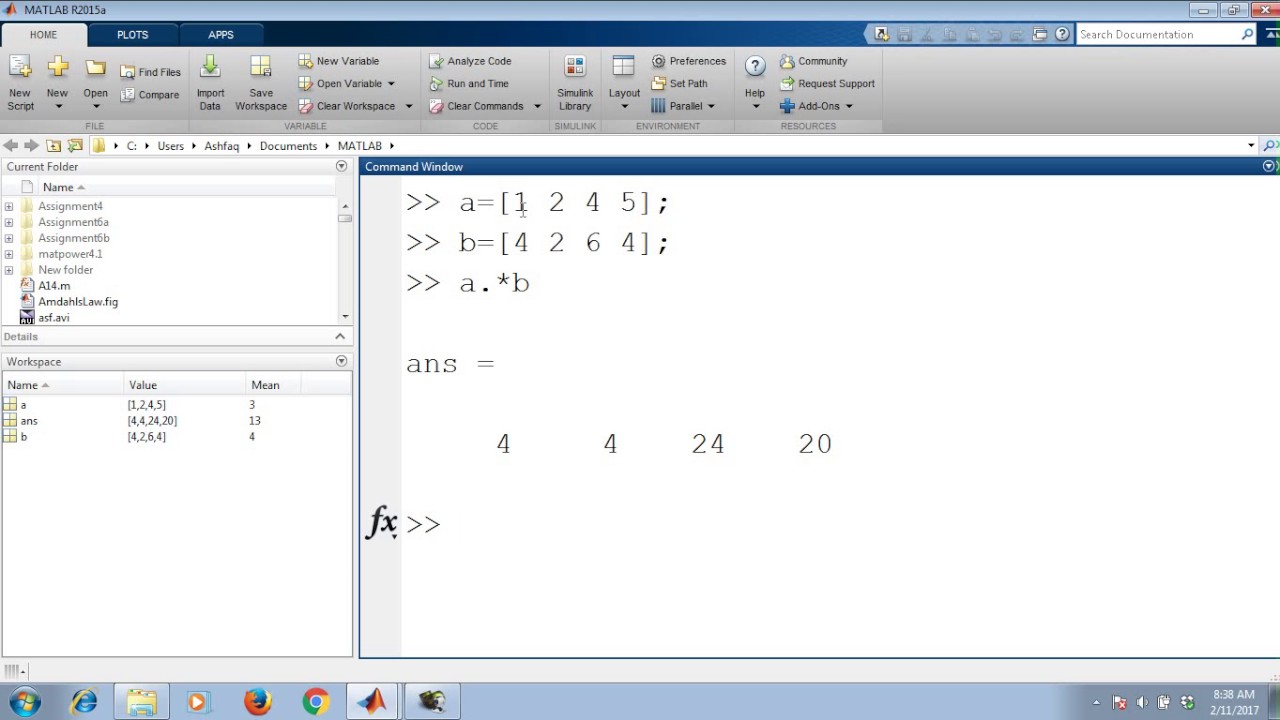Open Current Folder panel actions menu

coord(341,166)
